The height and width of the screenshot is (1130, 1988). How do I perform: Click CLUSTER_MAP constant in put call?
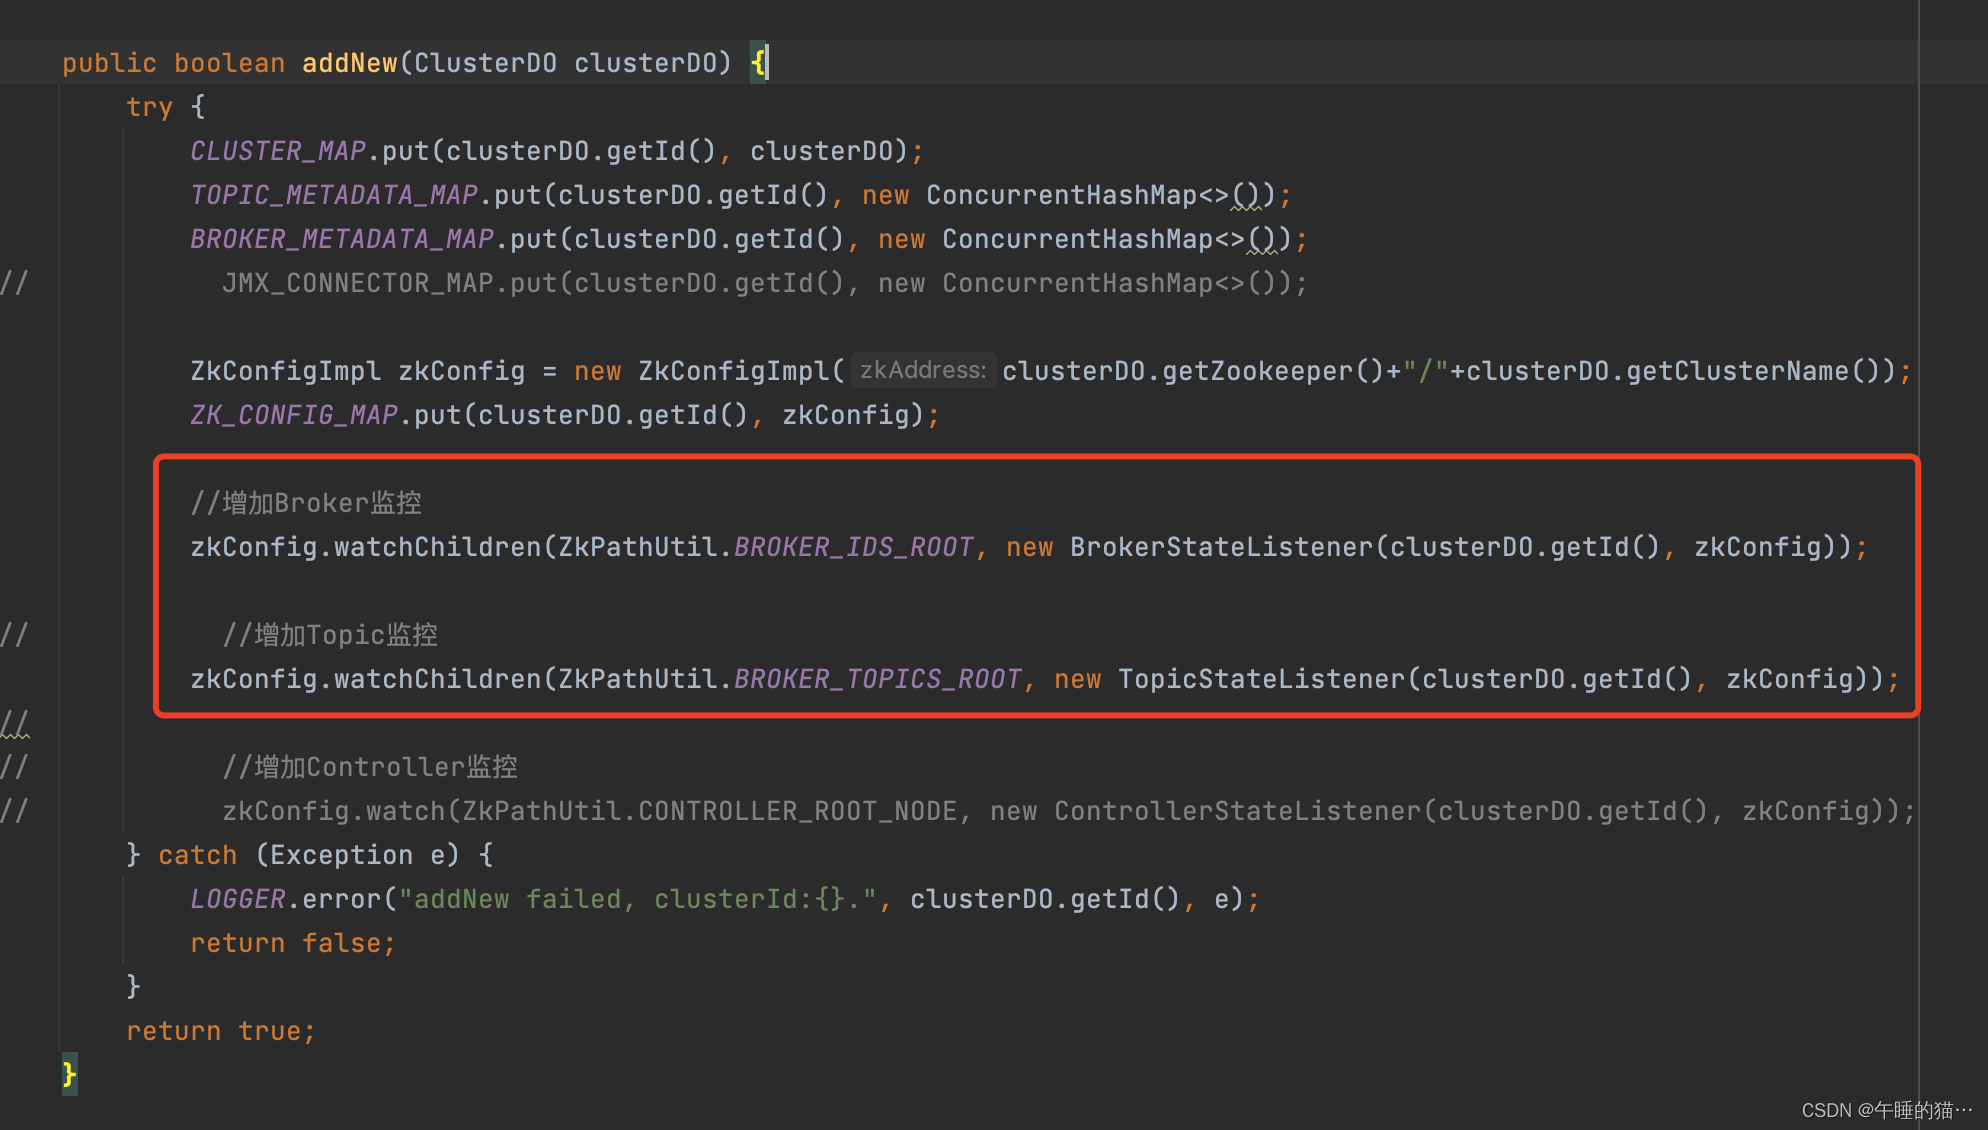[278, 151]
